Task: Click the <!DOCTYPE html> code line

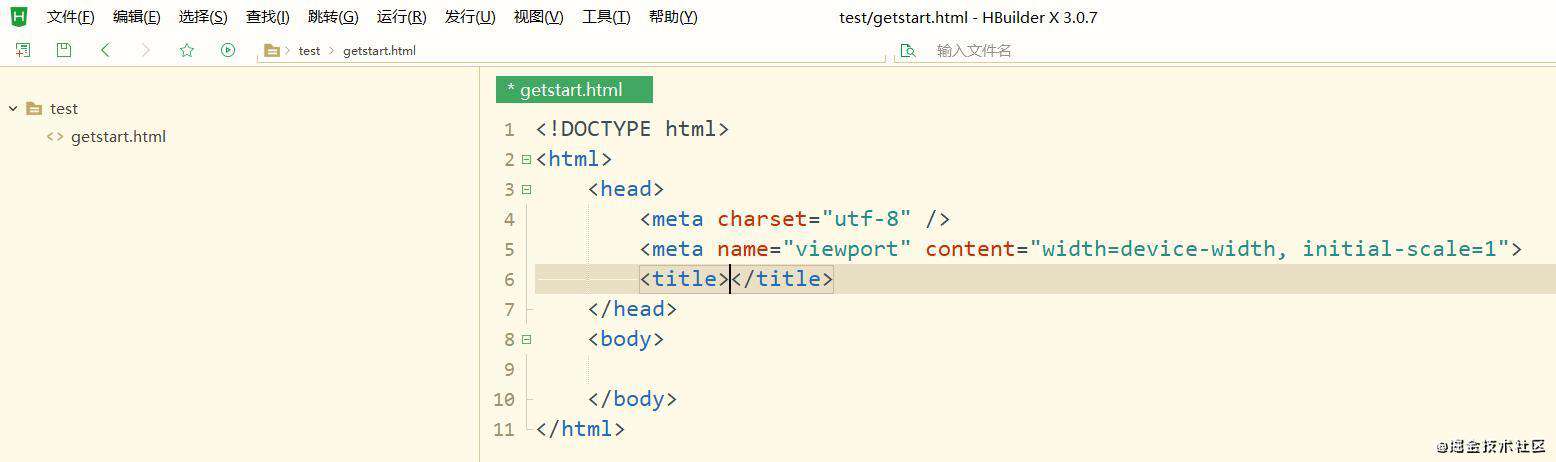Action: coord(632,129)
